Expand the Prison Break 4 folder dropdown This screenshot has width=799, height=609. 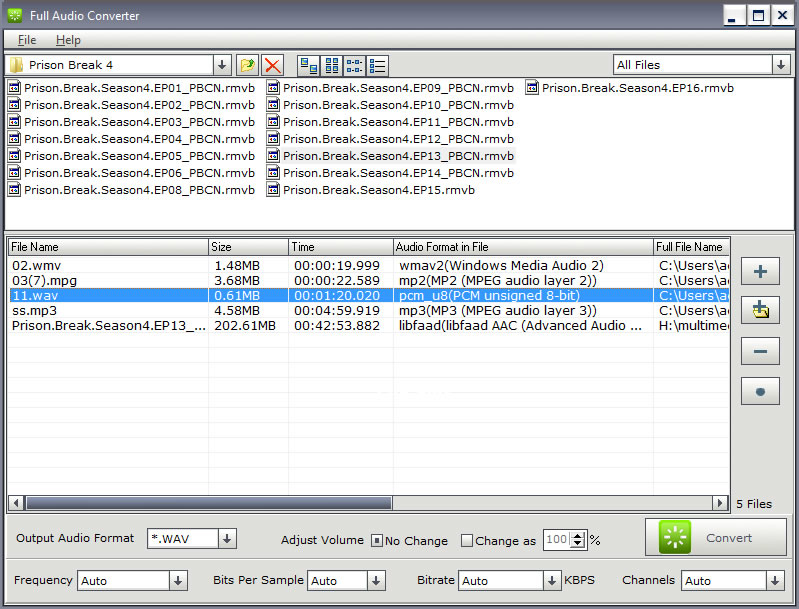222,65
